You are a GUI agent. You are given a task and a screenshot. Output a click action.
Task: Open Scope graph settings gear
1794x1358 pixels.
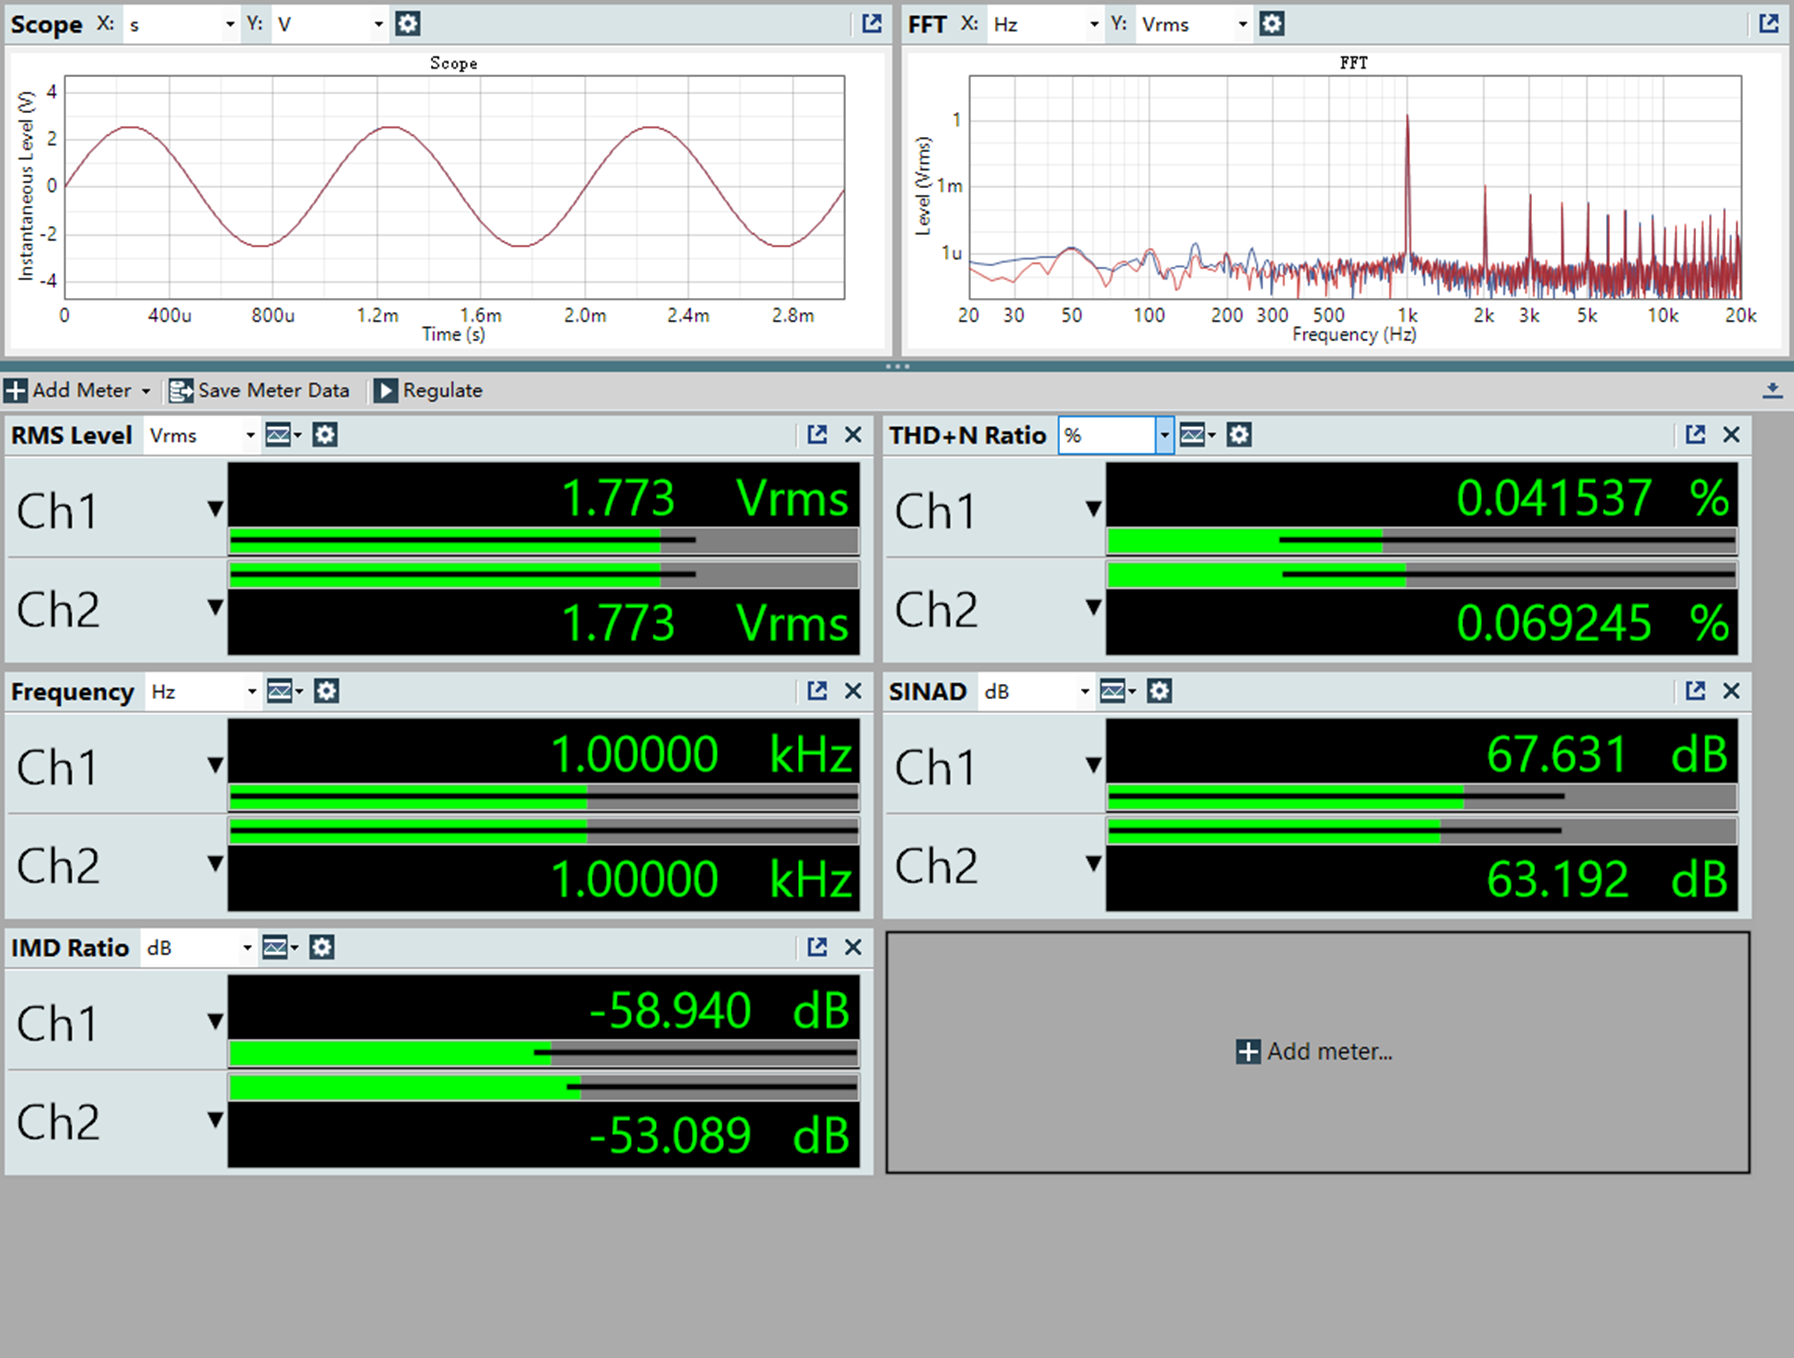(x=407, y=24)
